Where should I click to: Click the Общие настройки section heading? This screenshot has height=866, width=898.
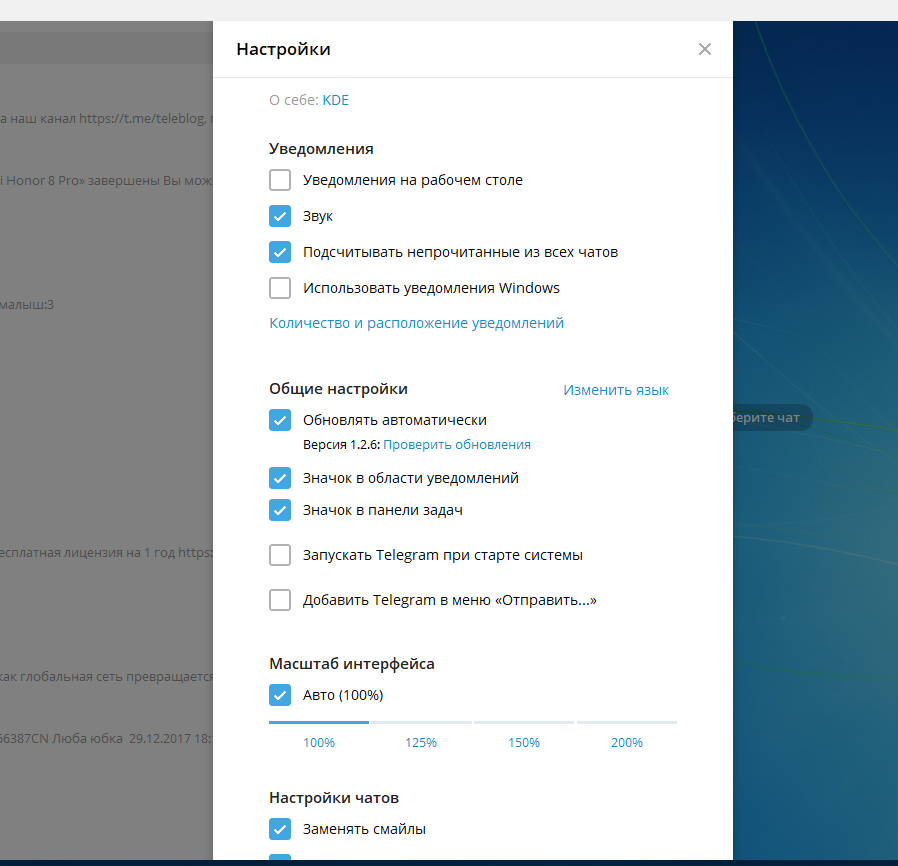338,389
